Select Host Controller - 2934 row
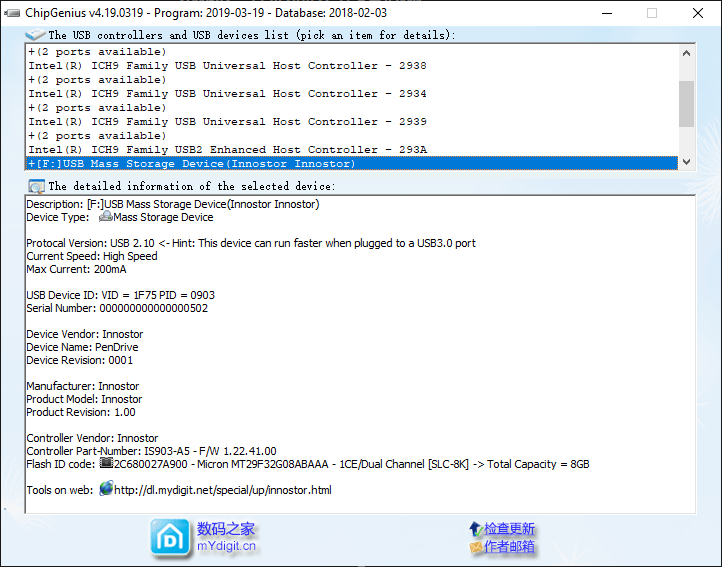 (351, 94)
